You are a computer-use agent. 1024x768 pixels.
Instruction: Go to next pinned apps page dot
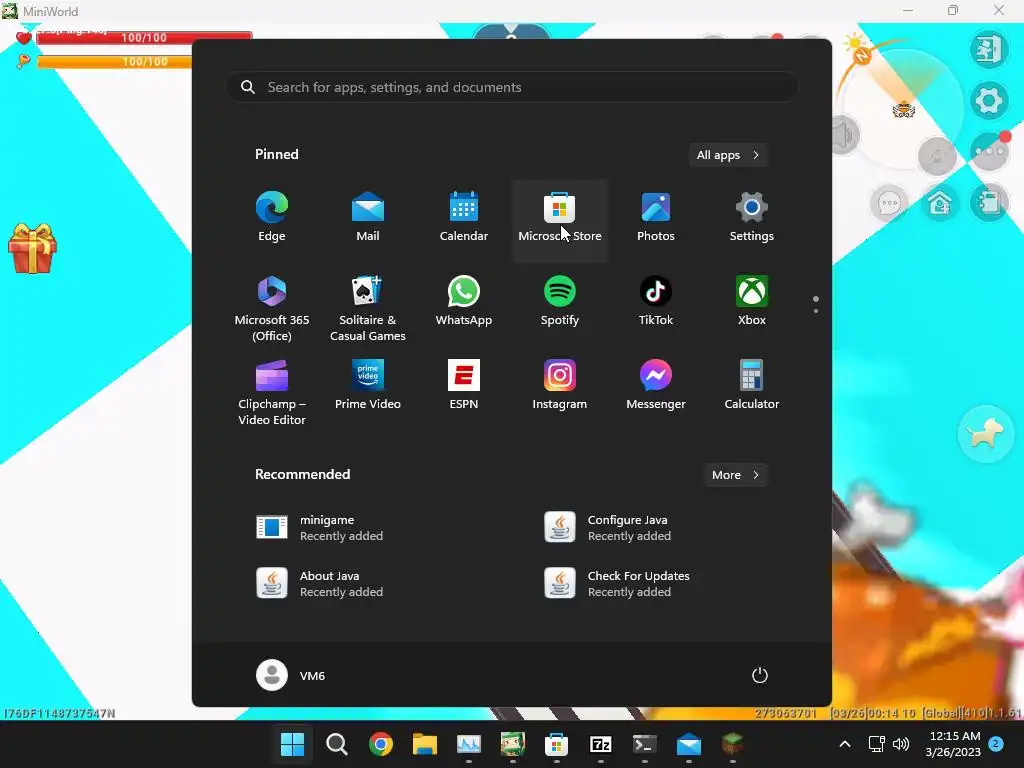816,311
